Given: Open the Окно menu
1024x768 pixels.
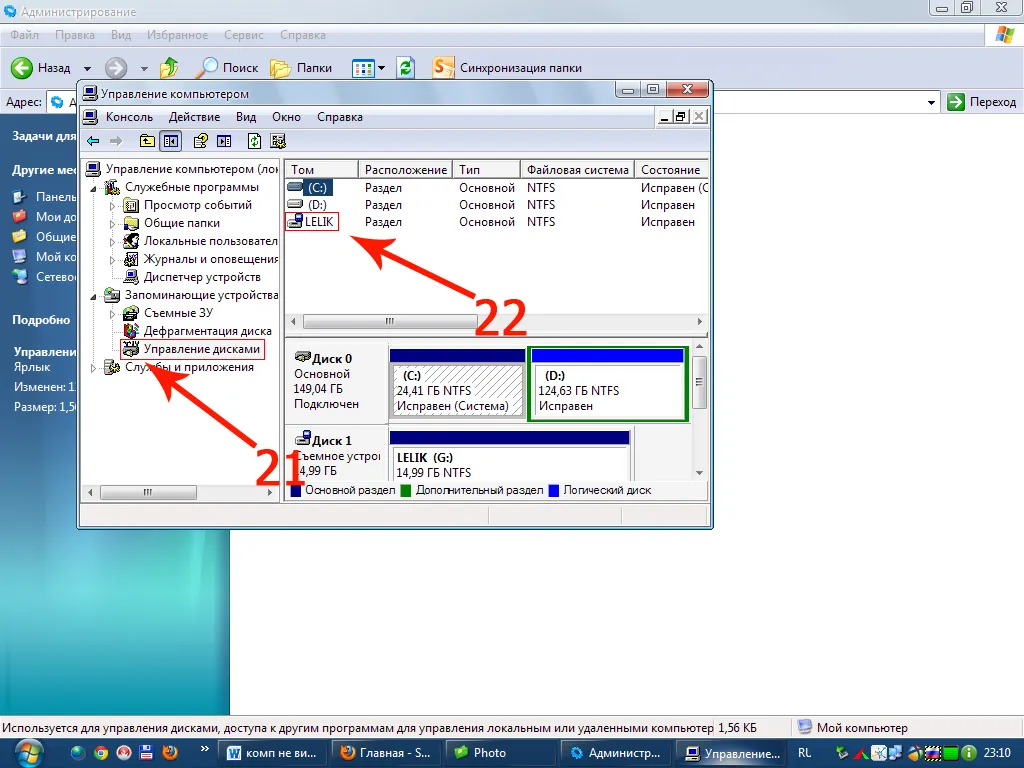Looking at the screenshot, I should point(286,117).
